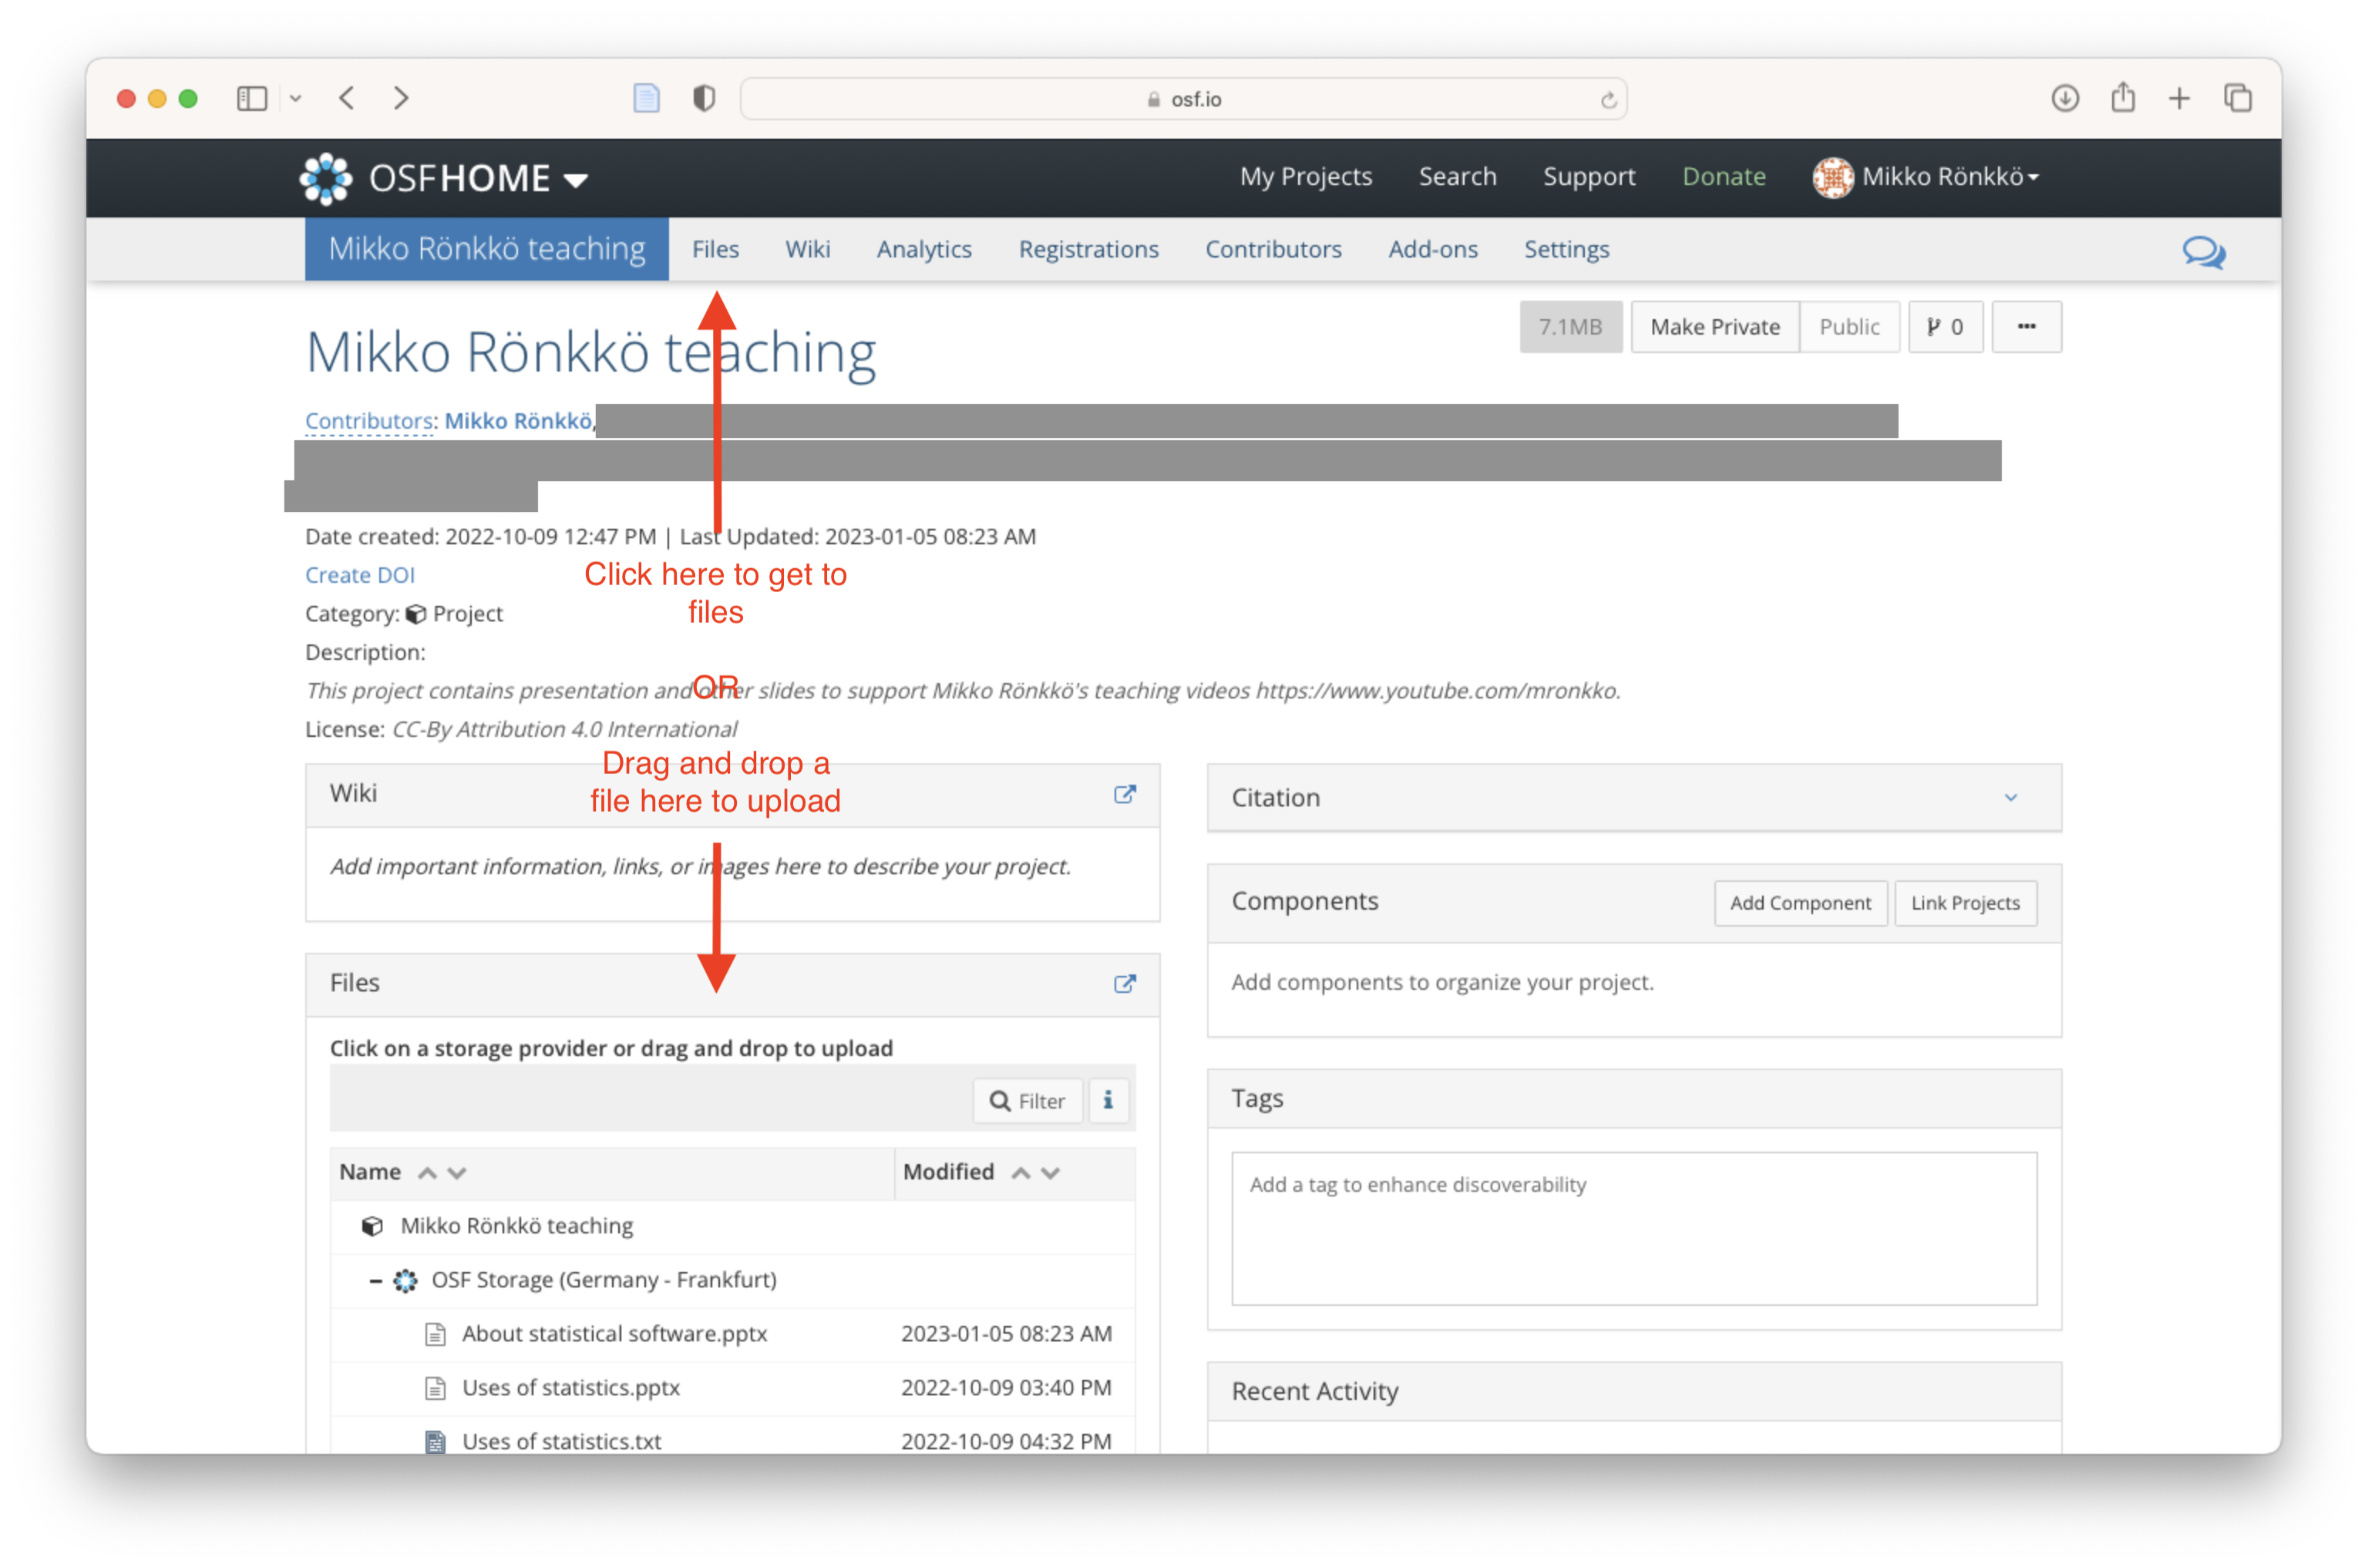Viewport: 2368px width, 1568px height.
Task: Open My Projects
Action: 1306,176
